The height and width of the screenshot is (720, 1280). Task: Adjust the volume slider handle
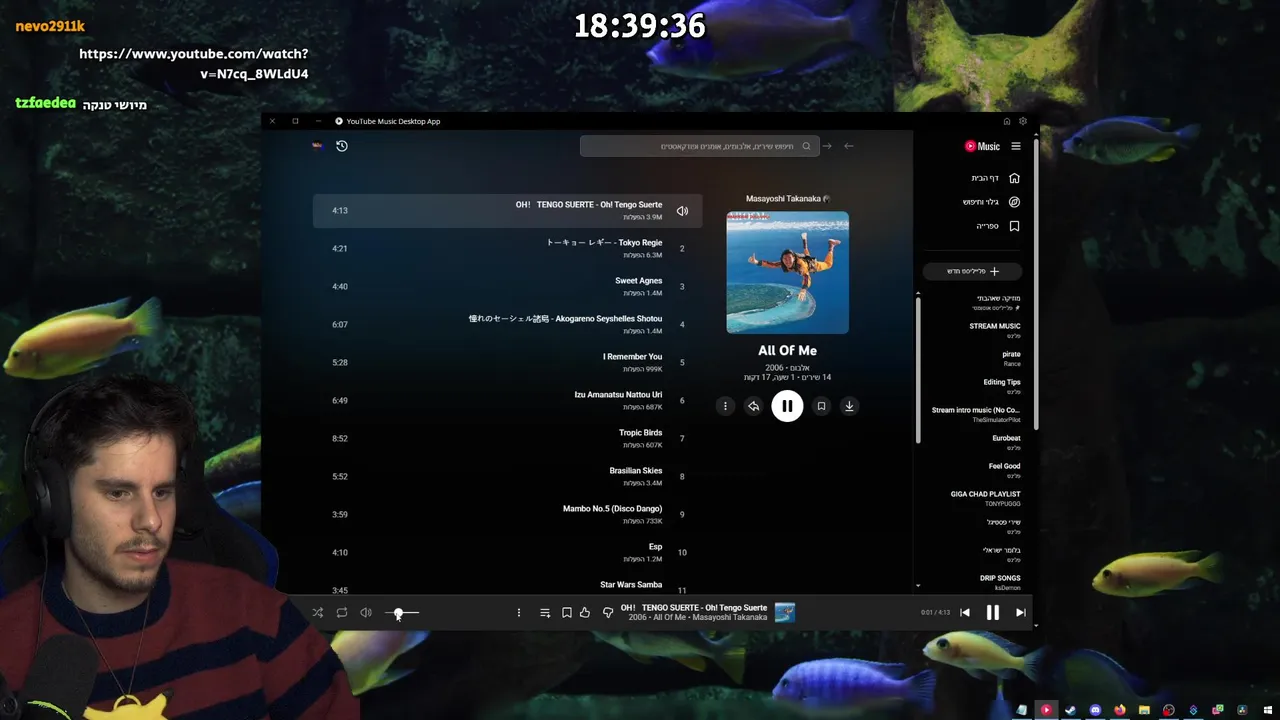point(398,613)
